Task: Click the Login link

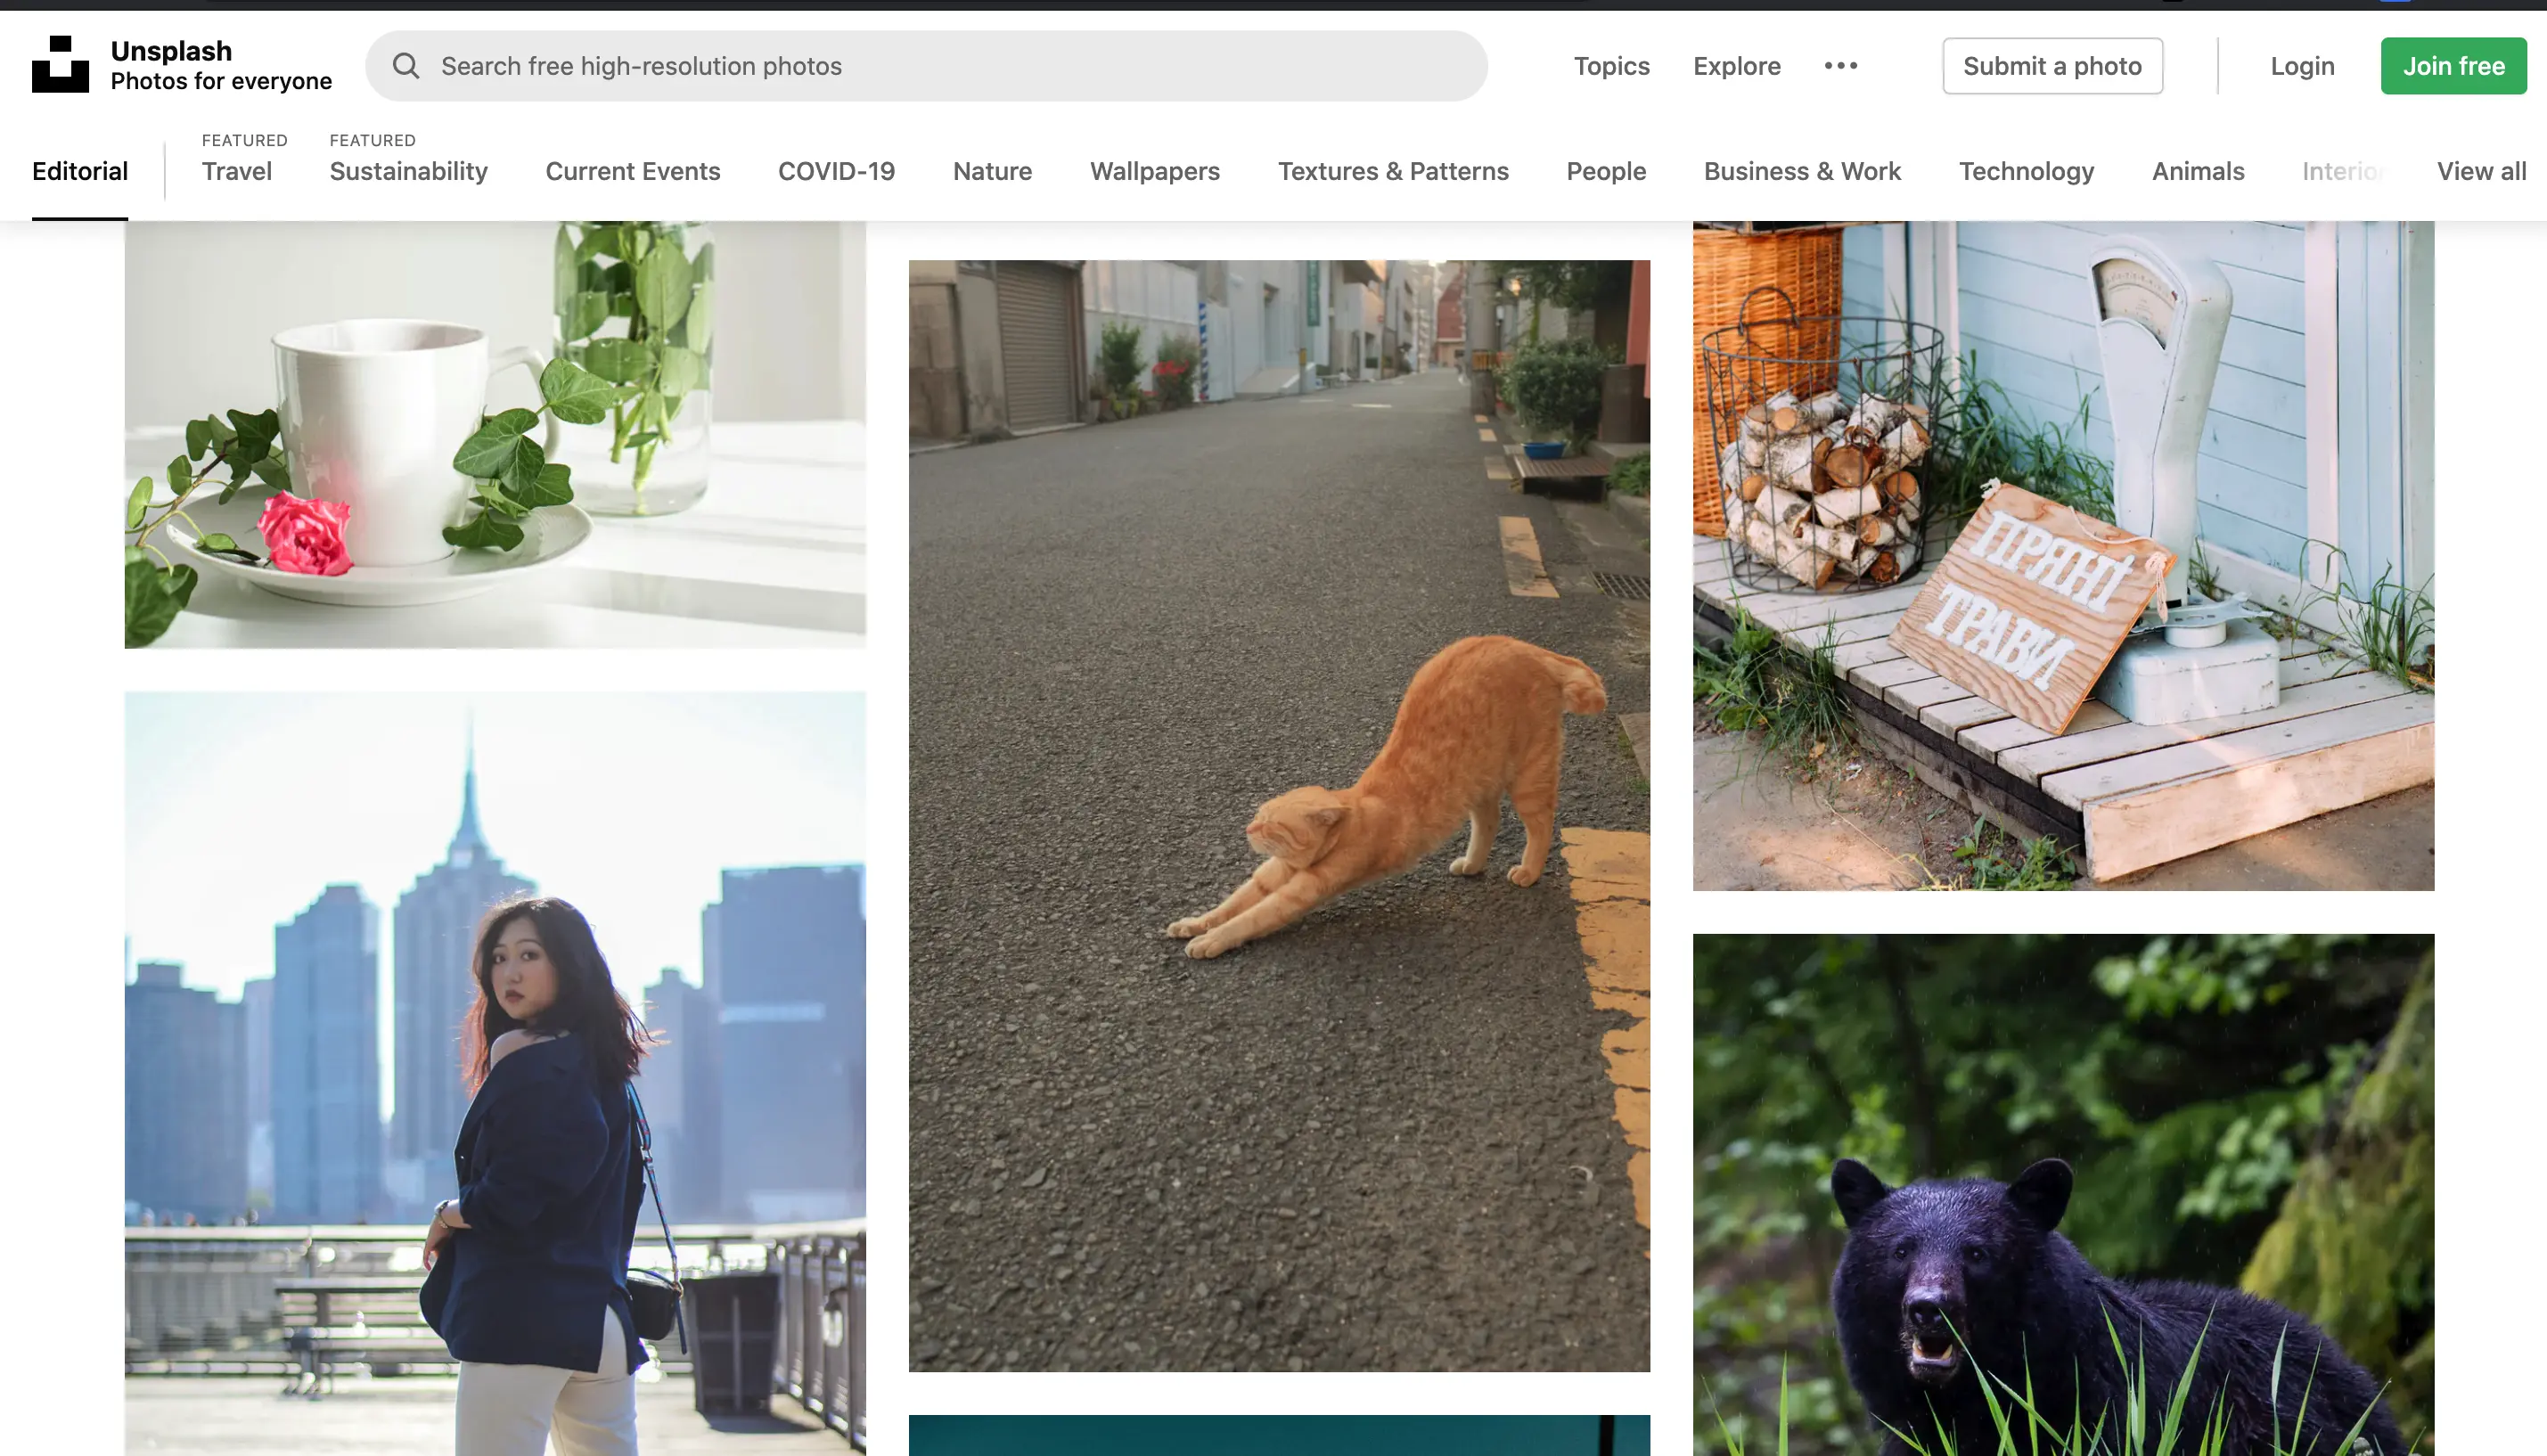Action: (x=2301, y=66)
